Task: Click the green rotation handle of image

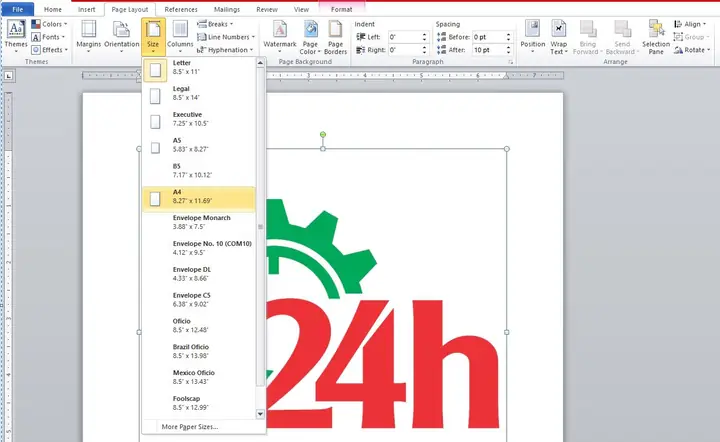Action: (x=323, y=134)
